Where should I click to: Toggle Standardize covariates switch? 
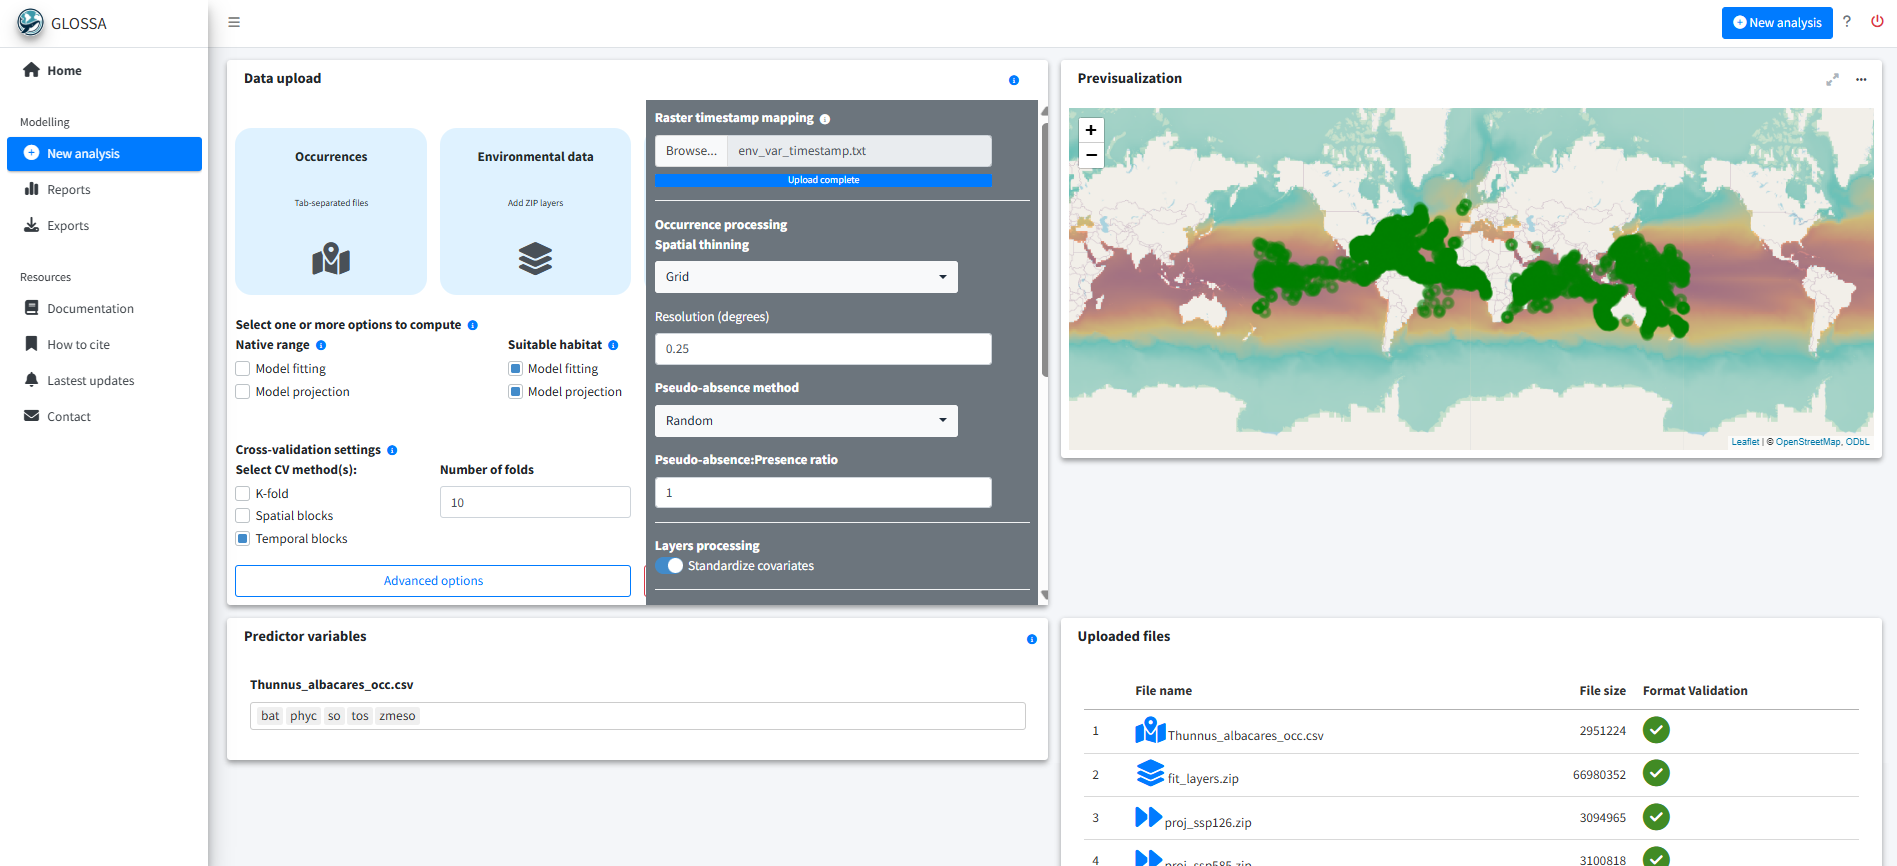670,566
